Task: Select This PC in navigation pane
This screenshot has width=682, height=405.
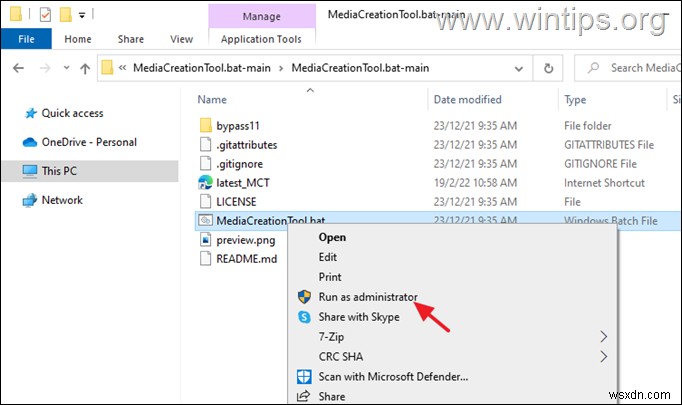Action: click(90, 171)
